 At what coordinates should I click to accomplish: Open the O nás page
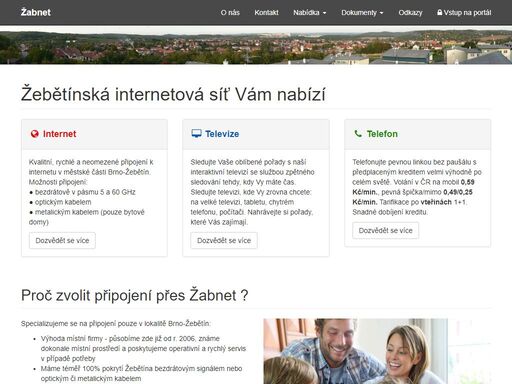click(230, 13)
